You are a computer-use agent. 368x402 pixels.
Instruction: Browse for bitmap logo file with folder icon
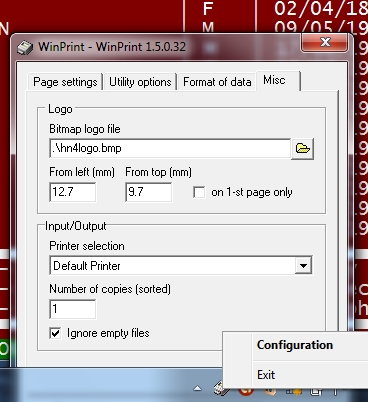[302, 149]
